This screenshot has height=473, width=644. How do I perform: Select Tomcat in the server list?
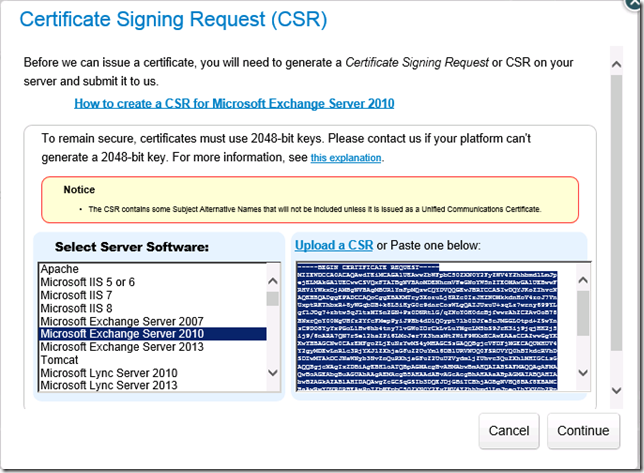(153, 360)
